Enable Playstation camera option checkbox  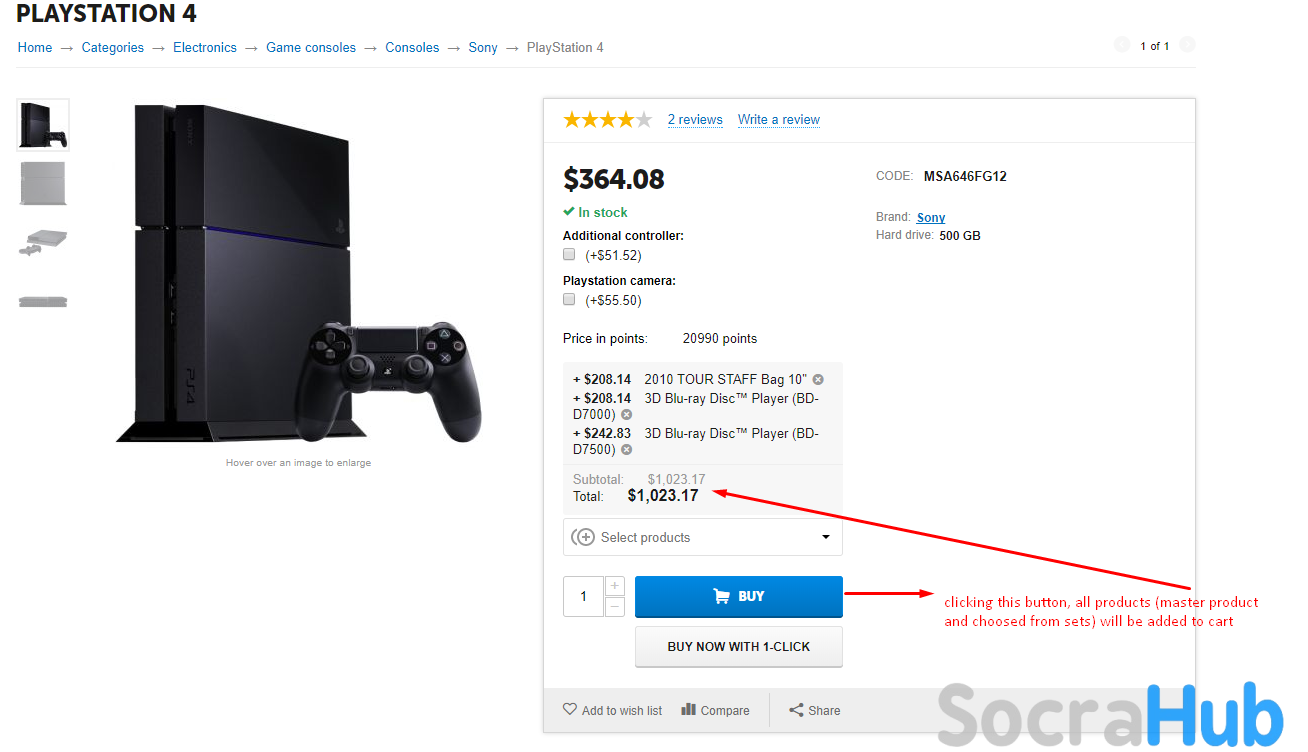tap(569, 299)
